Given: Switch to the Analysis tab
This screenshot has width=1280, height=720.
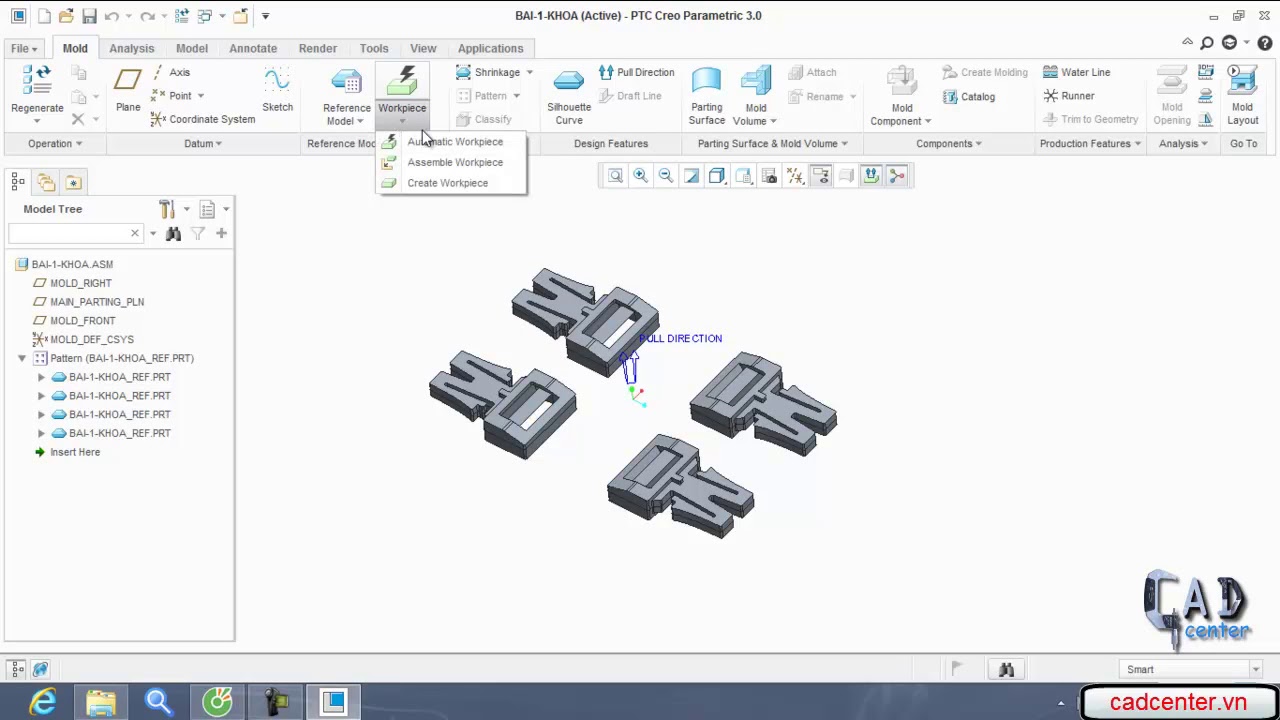Looking at the screenshot, I should (x=132, y=48).
